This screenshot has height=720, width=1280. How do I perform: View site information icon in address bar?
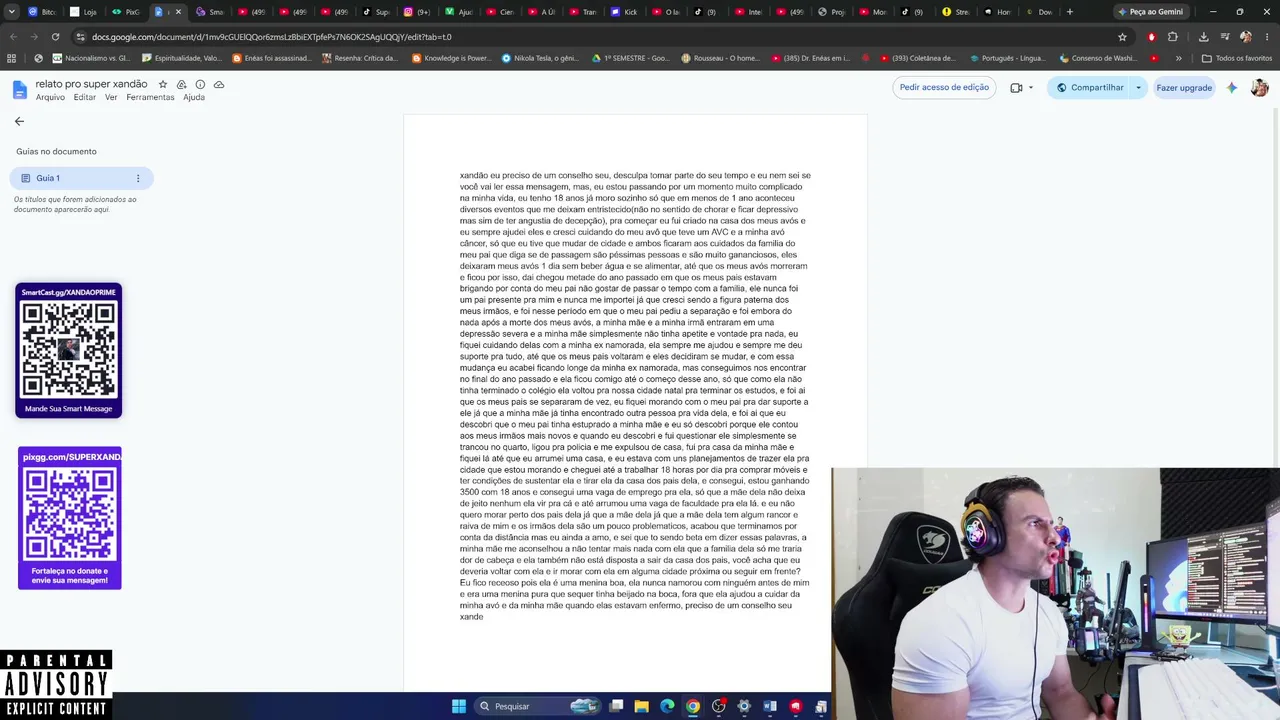coord(80,37)
